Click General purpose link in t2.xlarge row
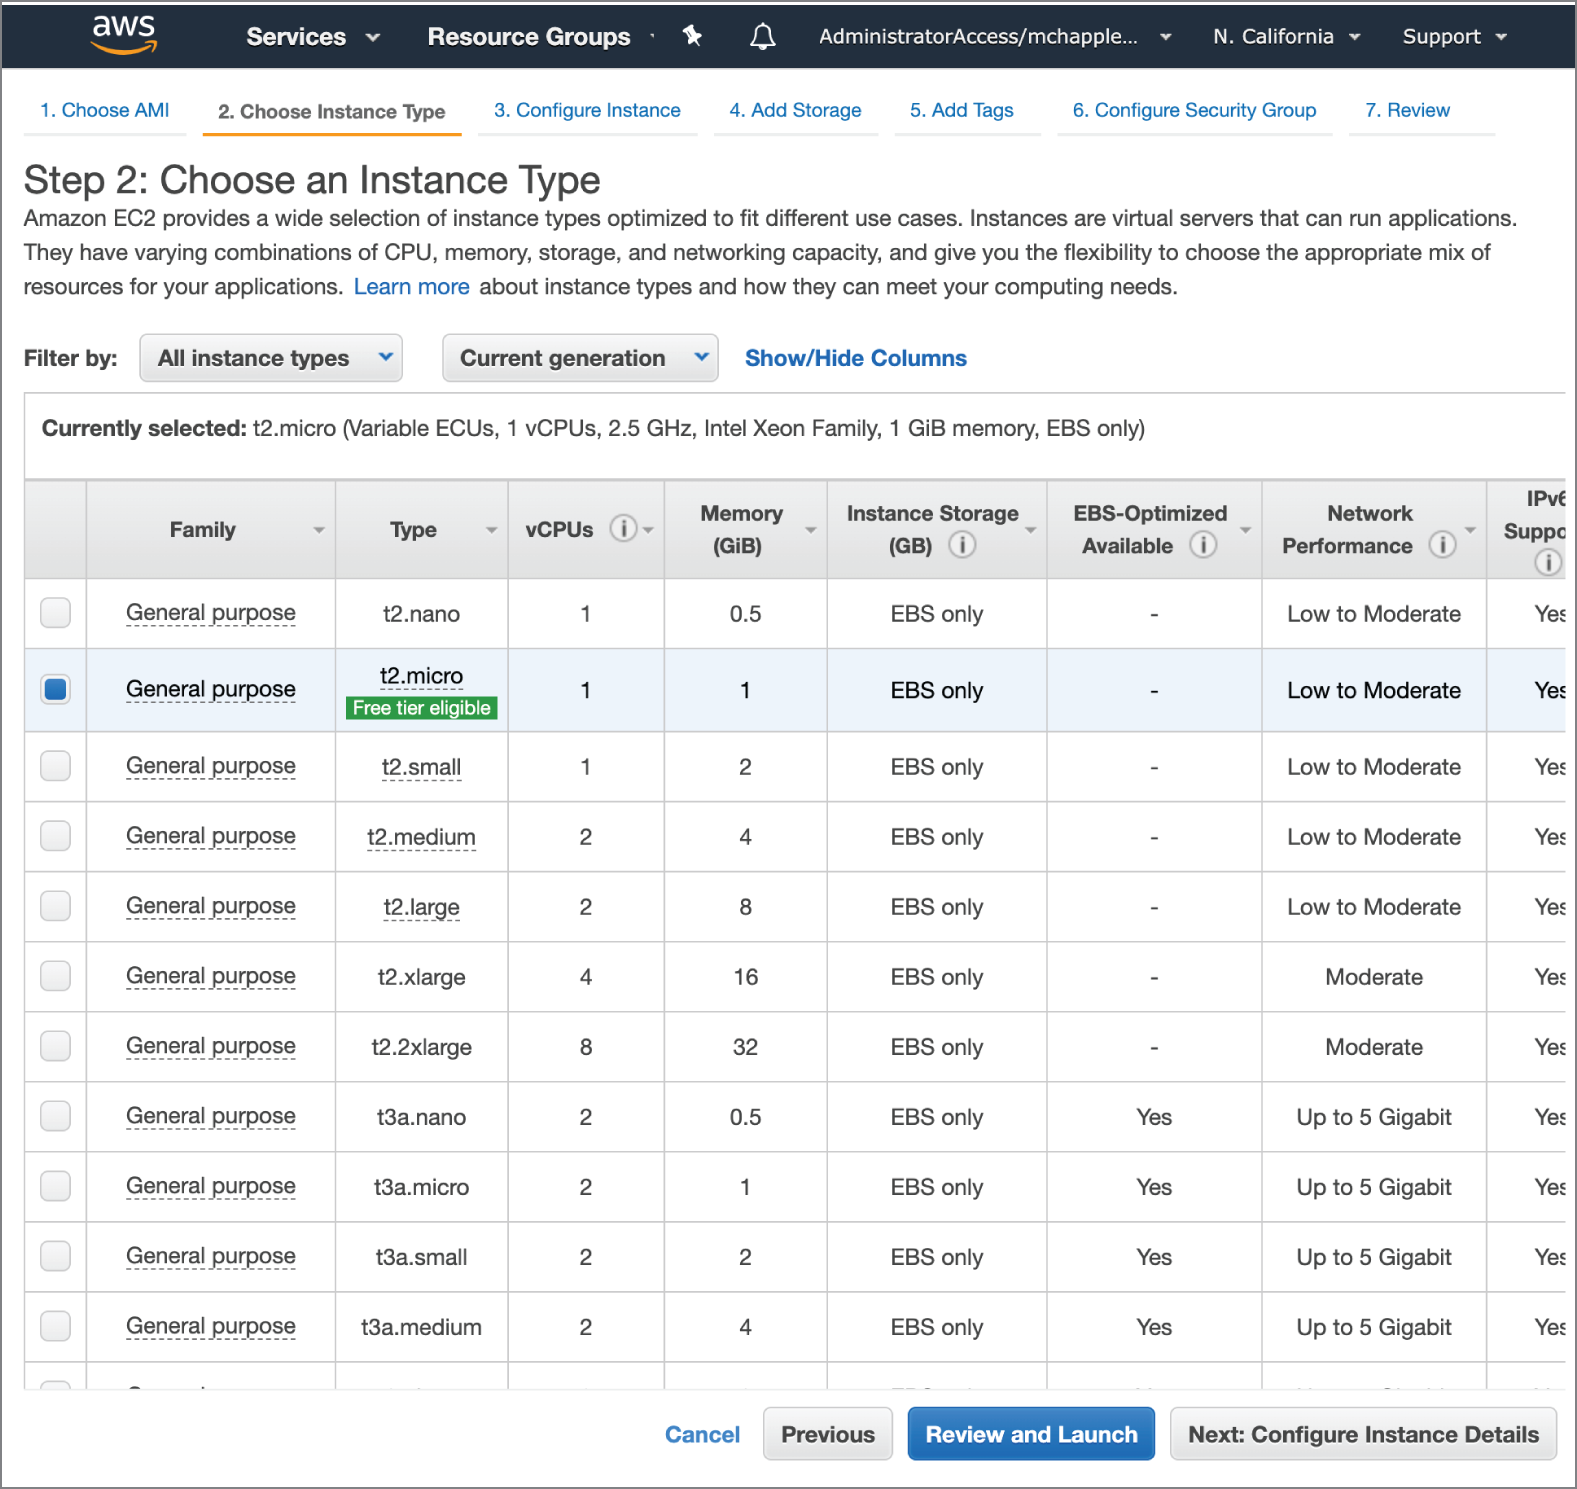 coord(211,976)
